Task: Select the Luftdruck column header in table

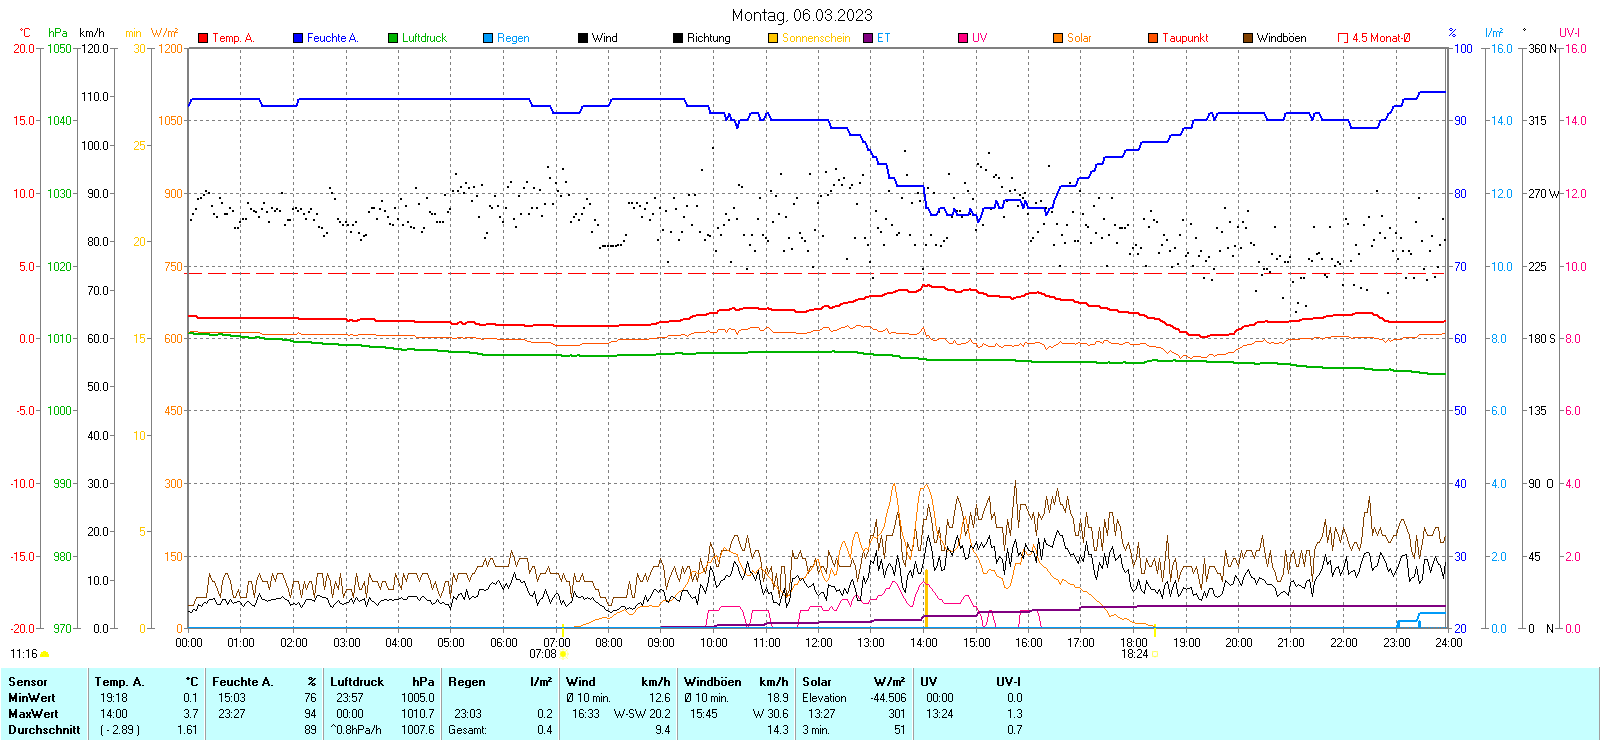Action: [x=357, y=682]
